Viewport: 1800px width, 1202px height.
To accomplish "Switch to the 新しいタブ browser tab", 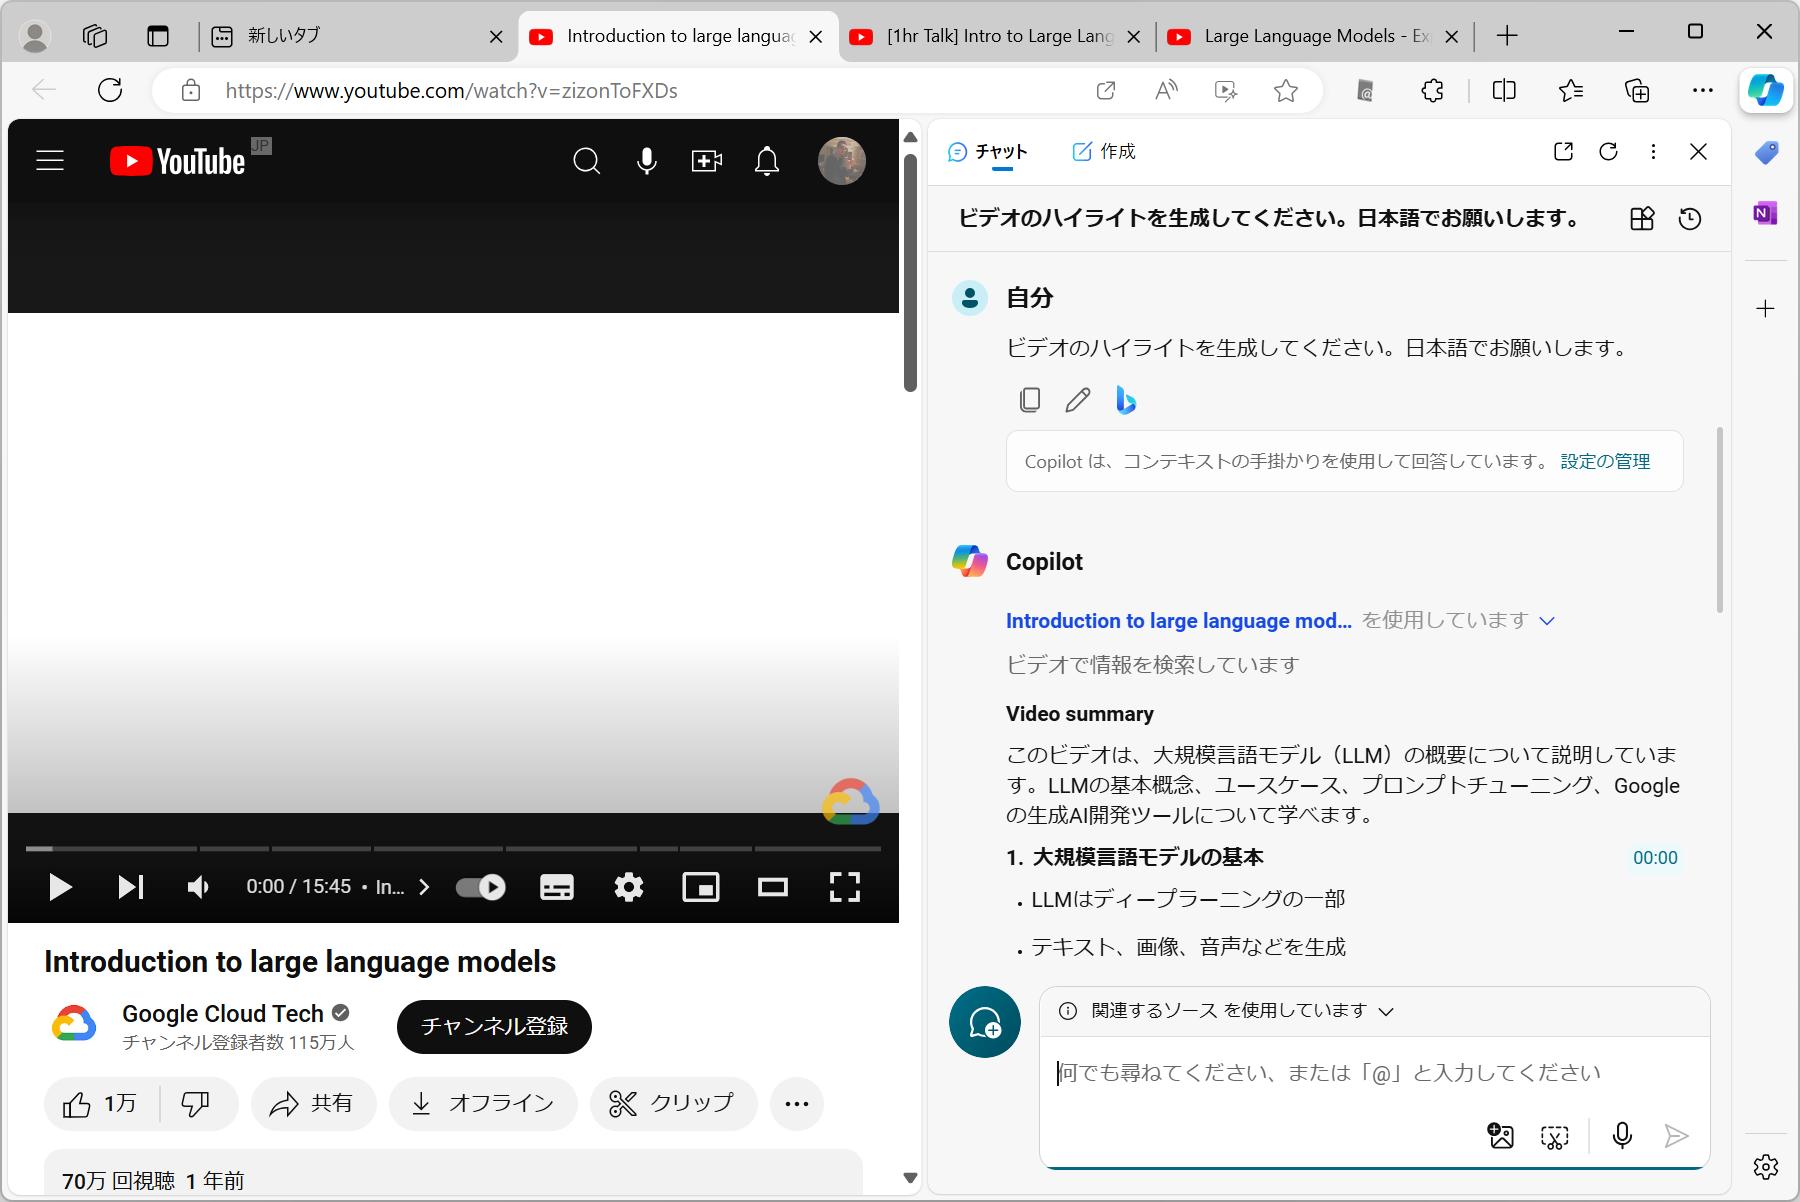I will coord(357,37).
